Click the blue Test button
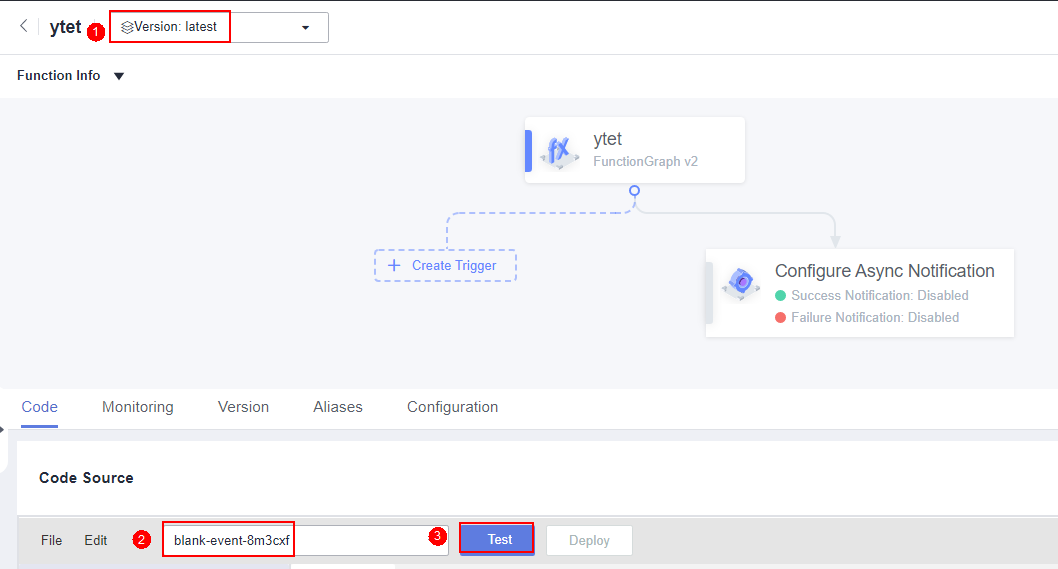The width and height of the screenshot is (1058, 569). [x=497, y=539]
